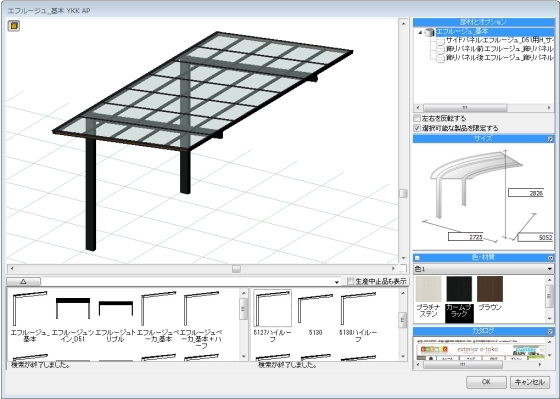Select the 飾りパネル前 tree item

click(500, 49)
